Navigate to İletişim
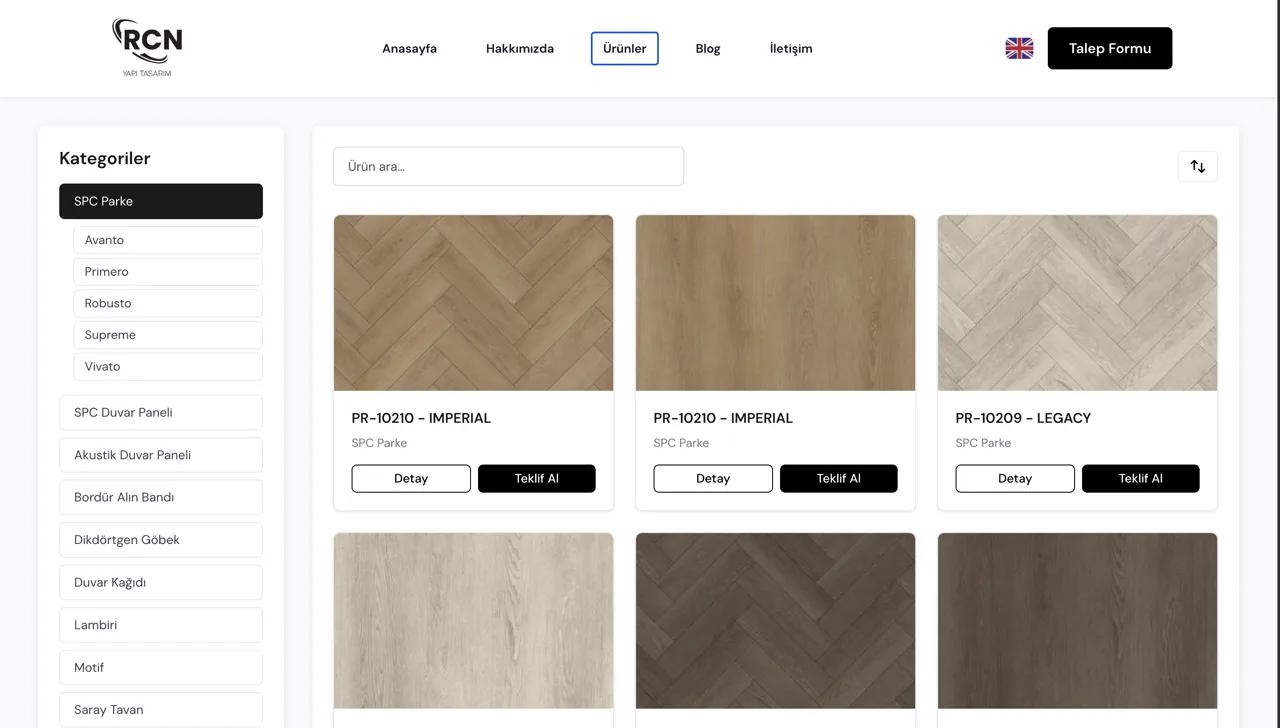The image size is (1280, 728). [x=791, y=48]
